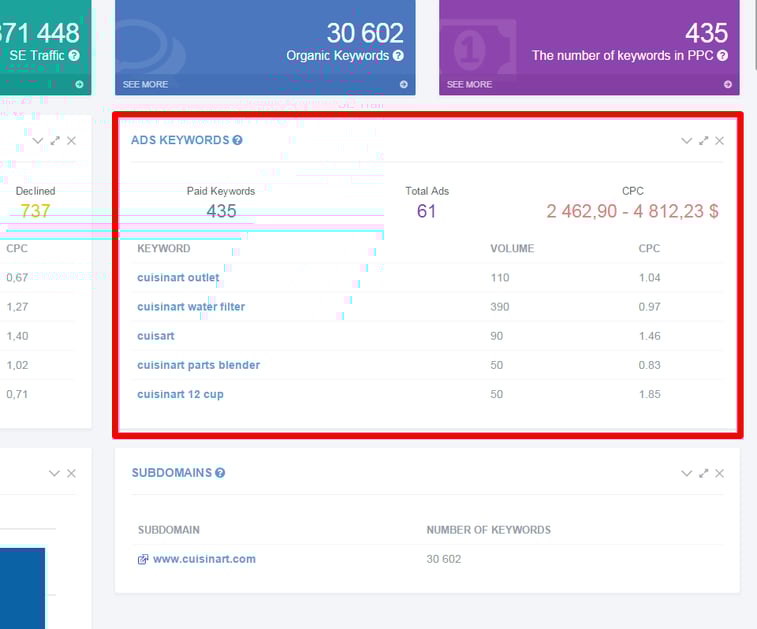Expand the Declined panel to fullscreen
The height and width of the screenshot is (629, 757).
tap(55, 140)
